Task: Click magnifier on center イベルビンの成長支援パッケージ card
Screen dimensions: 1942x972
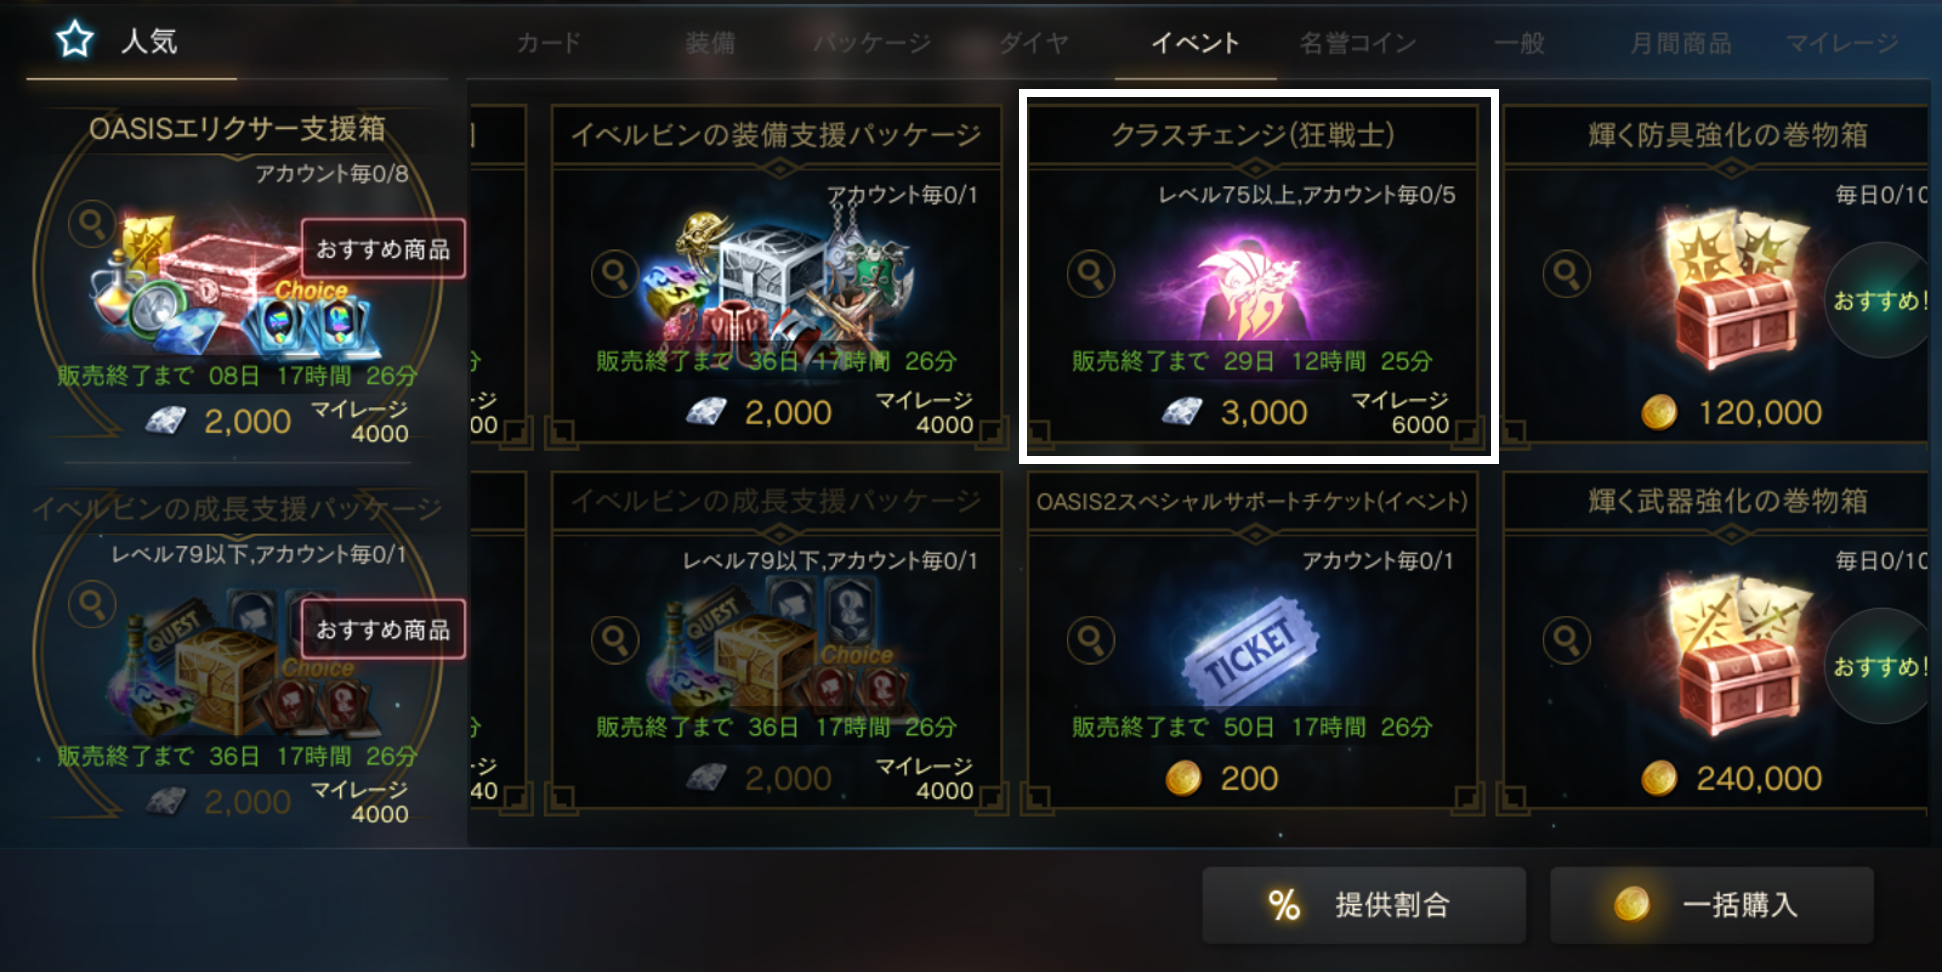Action: pyautogui.click(x=615, y=640)
